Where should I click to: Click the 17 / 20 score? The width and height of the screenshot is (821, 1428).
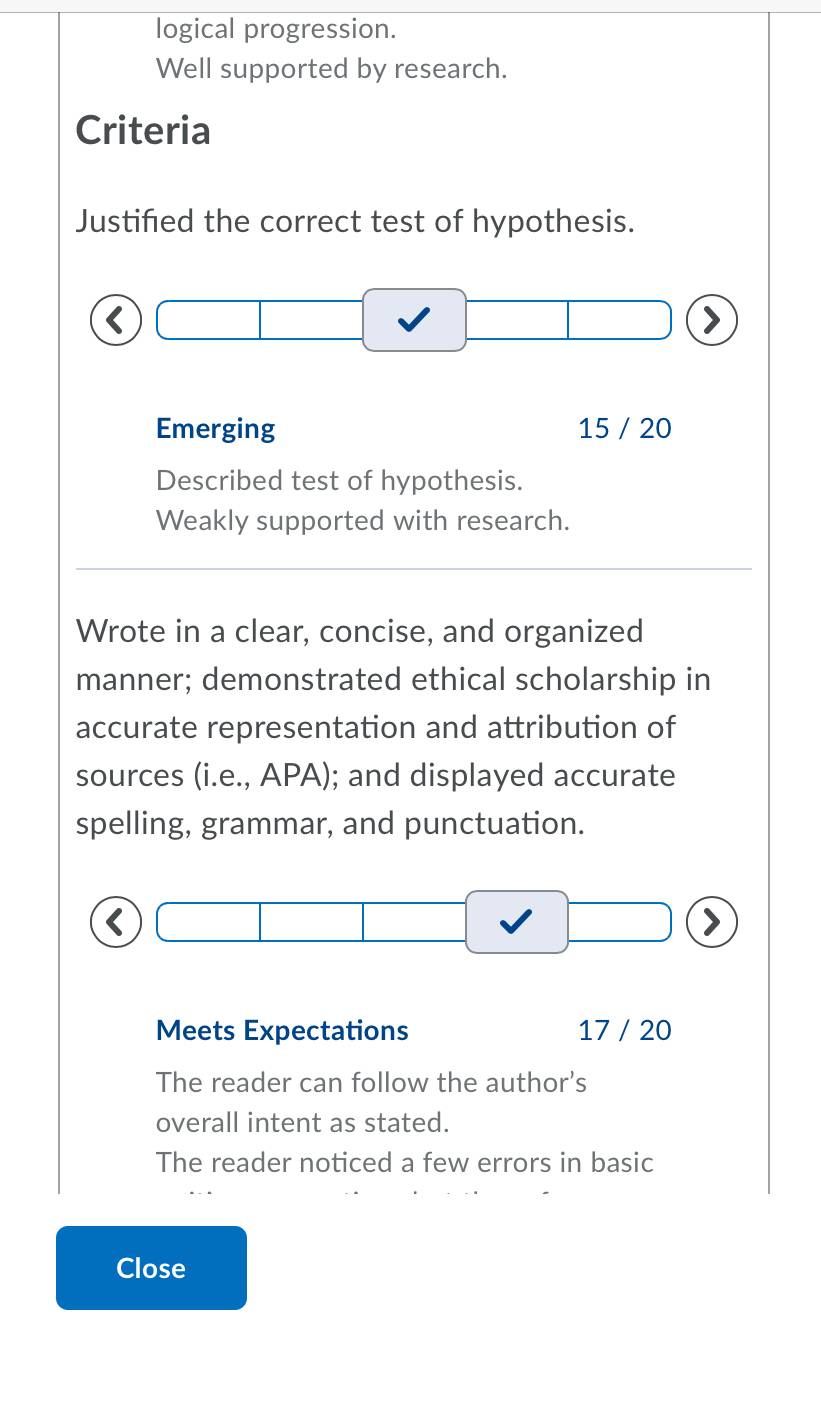(625, 1031)
